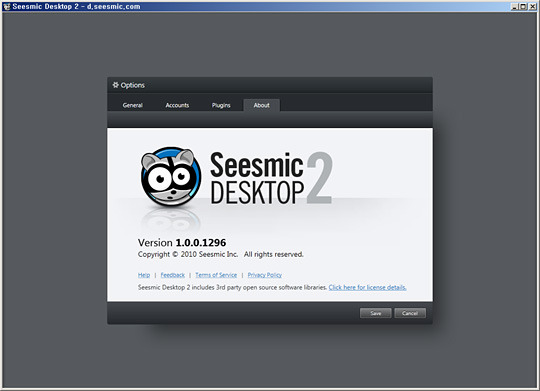Save the options
Image resolution: width=540 pixels, height=391 pixels.
[375, 313]
